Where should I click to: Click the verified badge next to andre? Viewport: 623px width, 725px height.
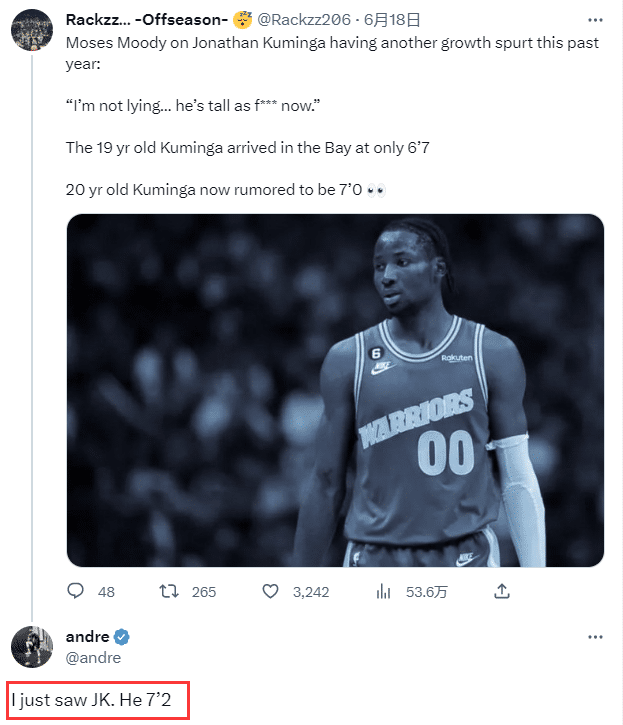pos(123,637)
